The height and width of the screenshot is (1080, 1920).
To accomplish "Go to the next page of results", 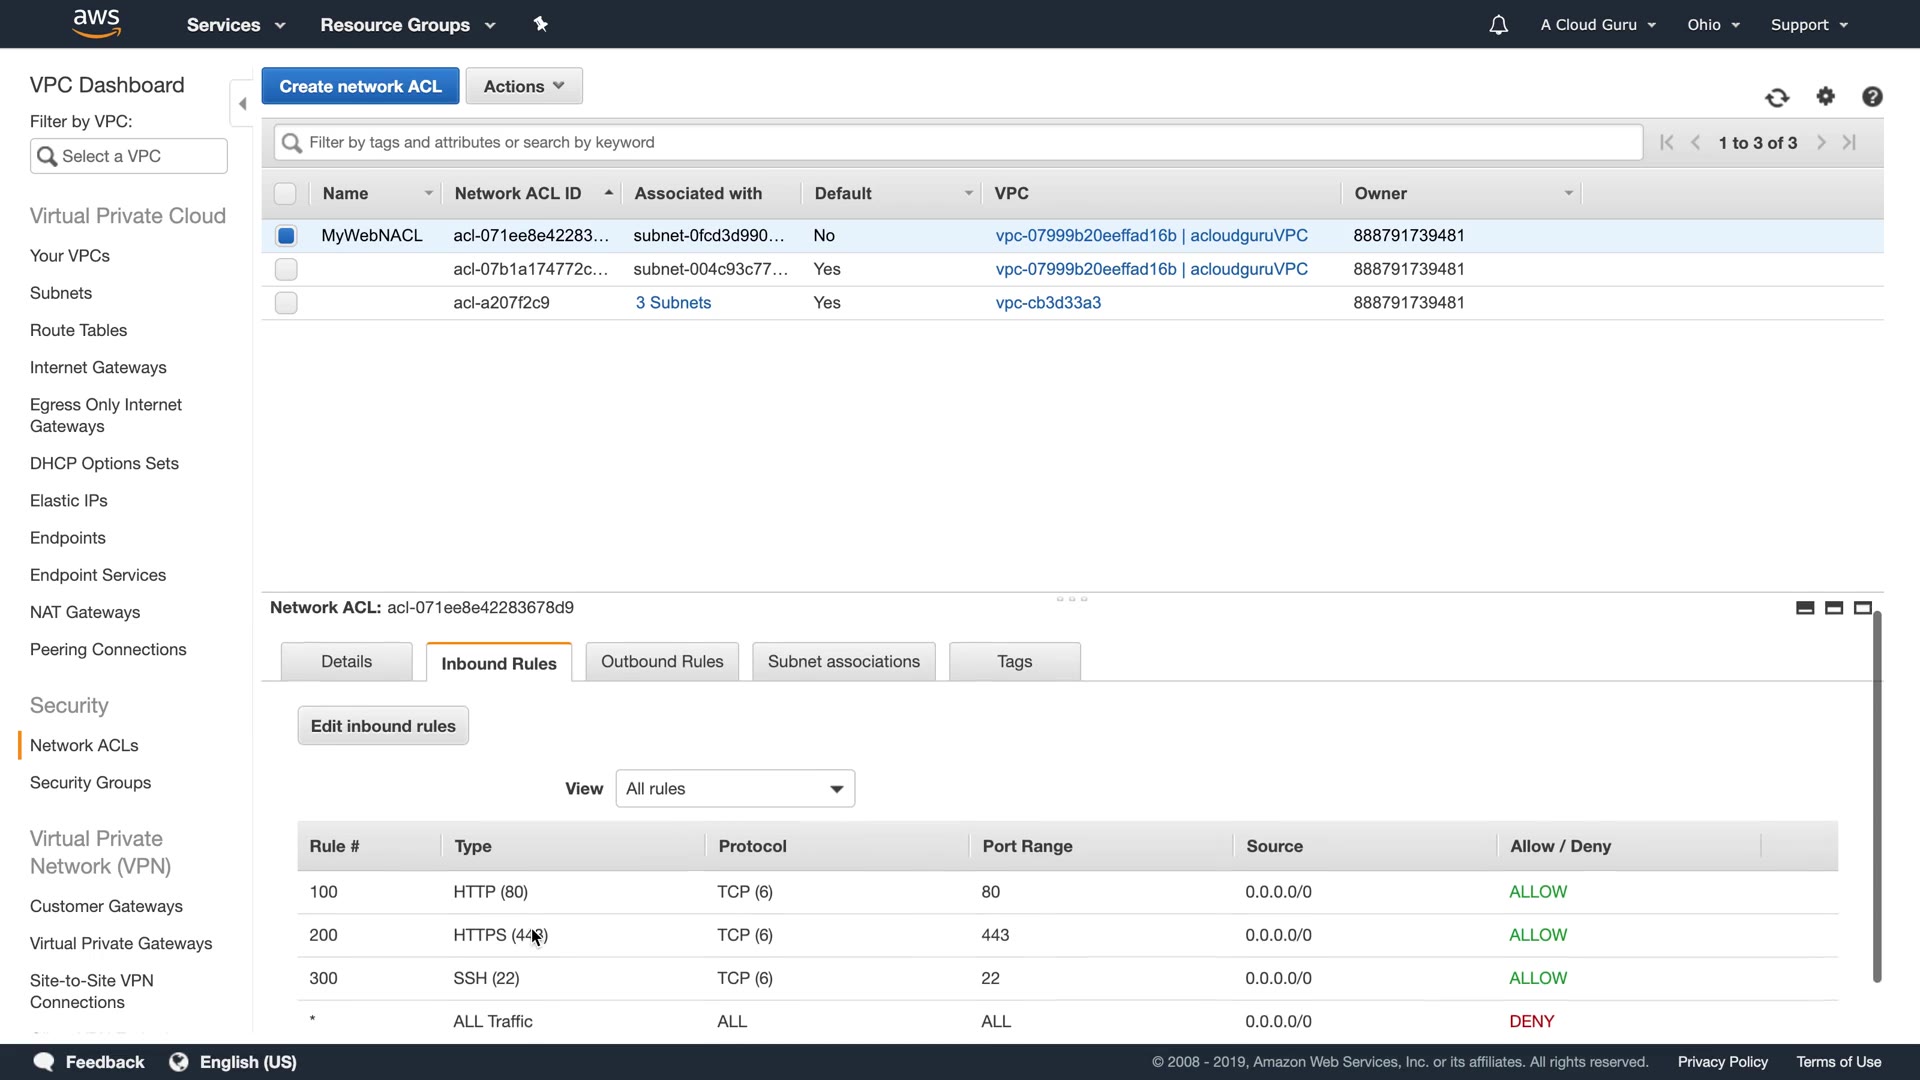I will [1821, 143].
